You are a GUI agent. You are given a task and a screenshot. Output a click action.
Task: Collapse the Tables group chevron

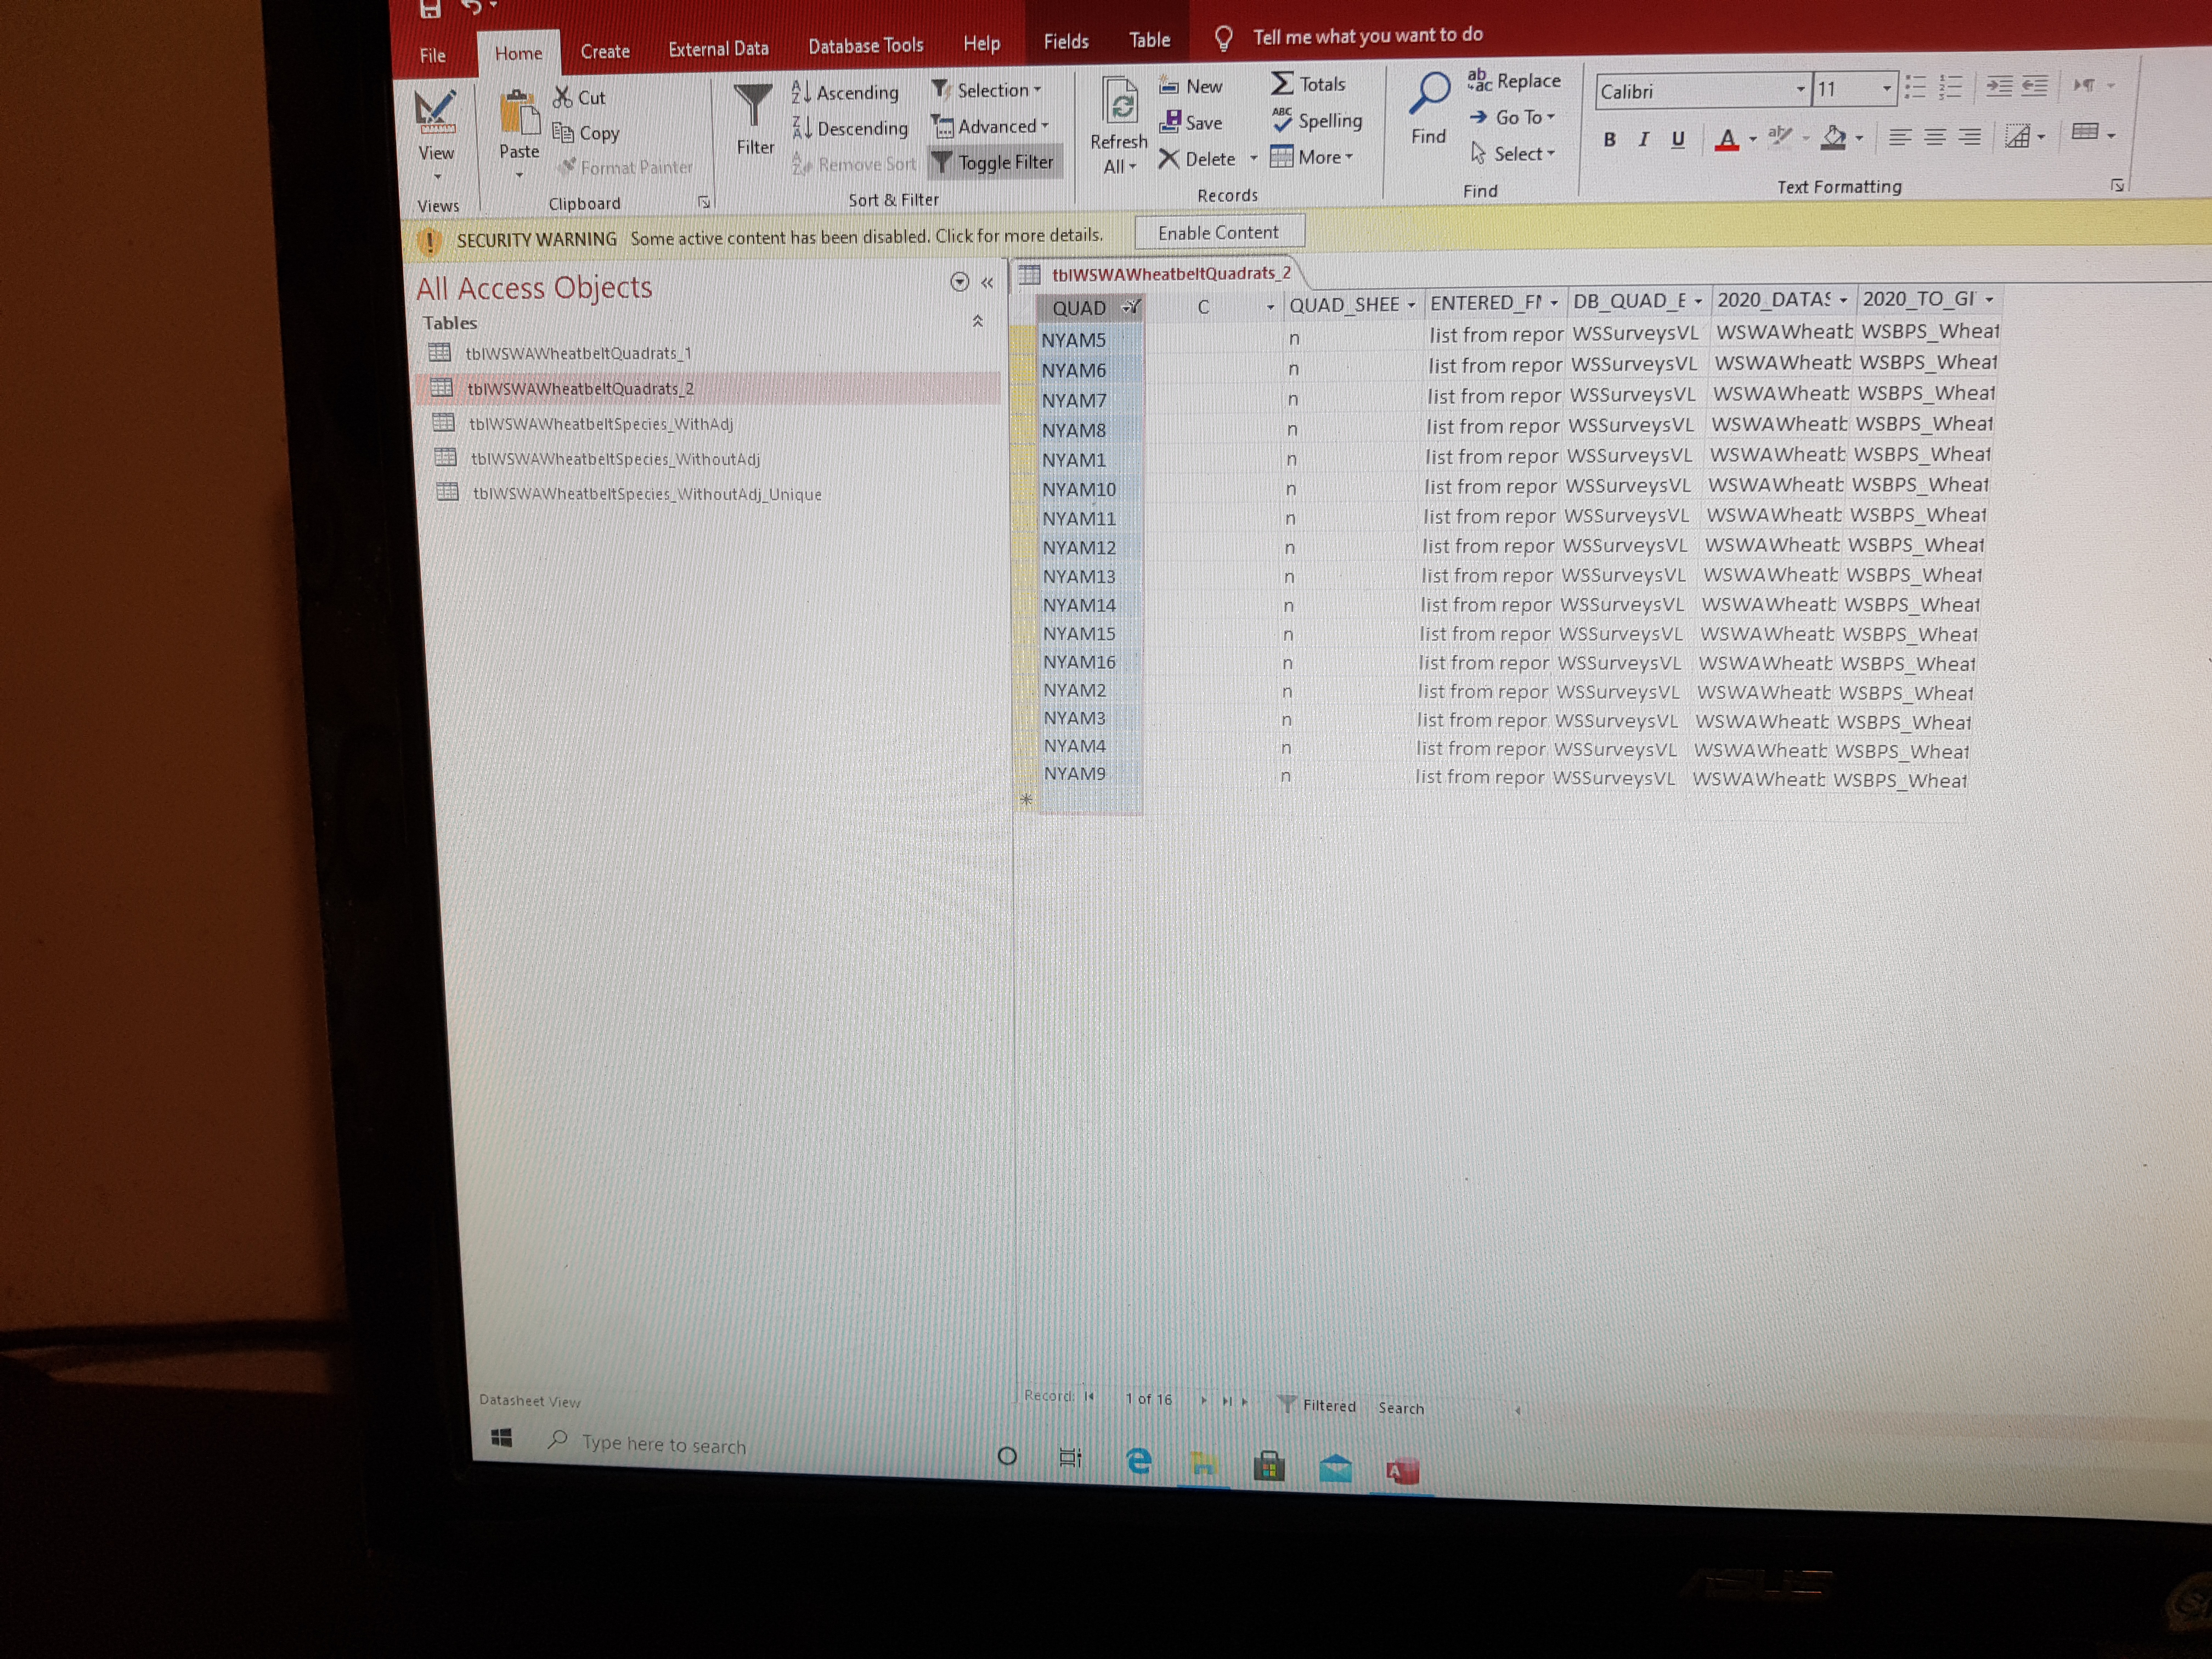click(x=978, y=321)
